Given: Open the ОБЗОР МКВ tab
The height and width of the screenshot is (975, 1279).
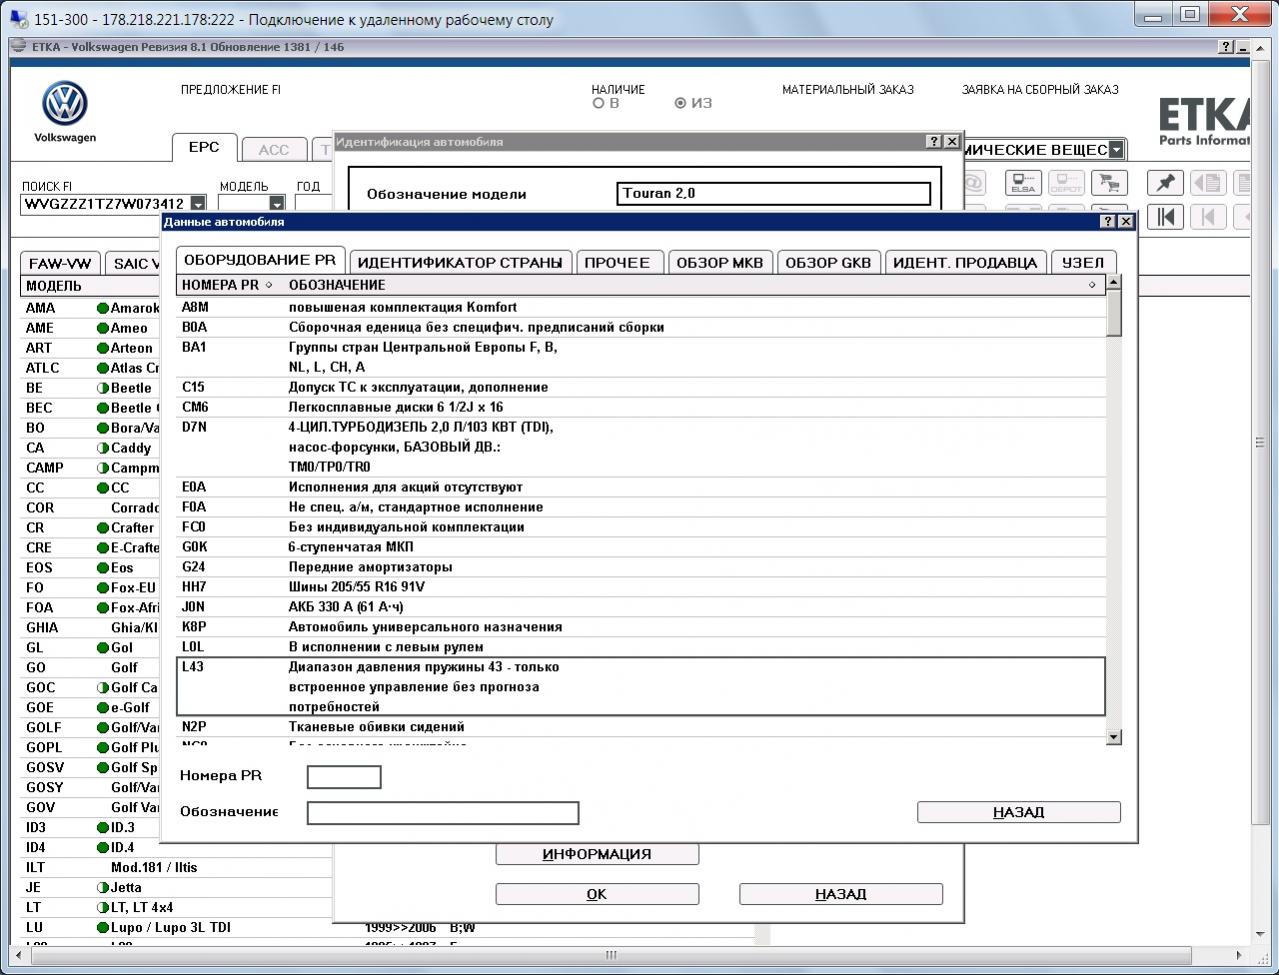Looking at the screenshot, I should [x=719, y=263].
